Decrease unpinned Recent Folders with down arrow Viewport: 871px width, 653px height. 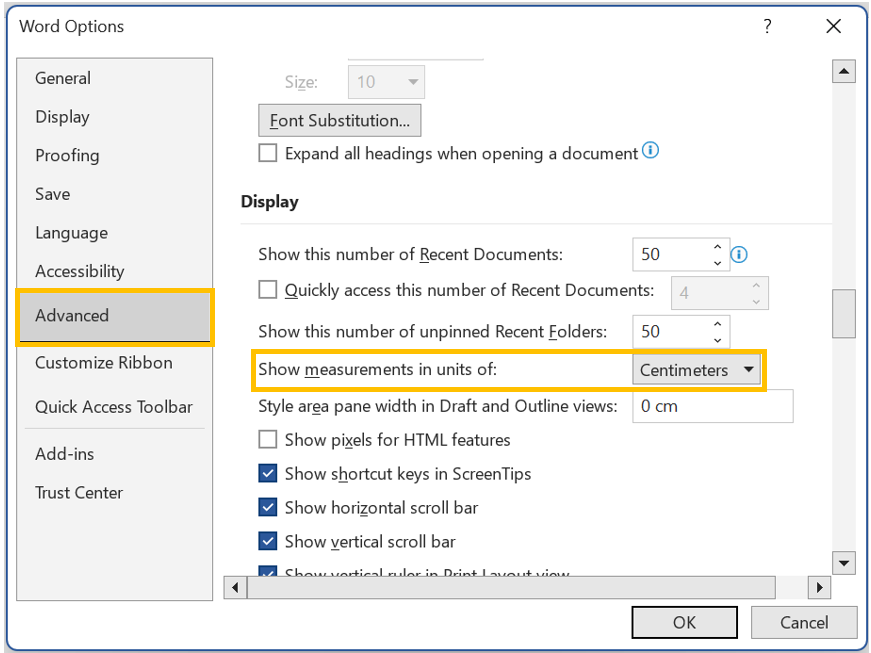(x=717, y=339)
